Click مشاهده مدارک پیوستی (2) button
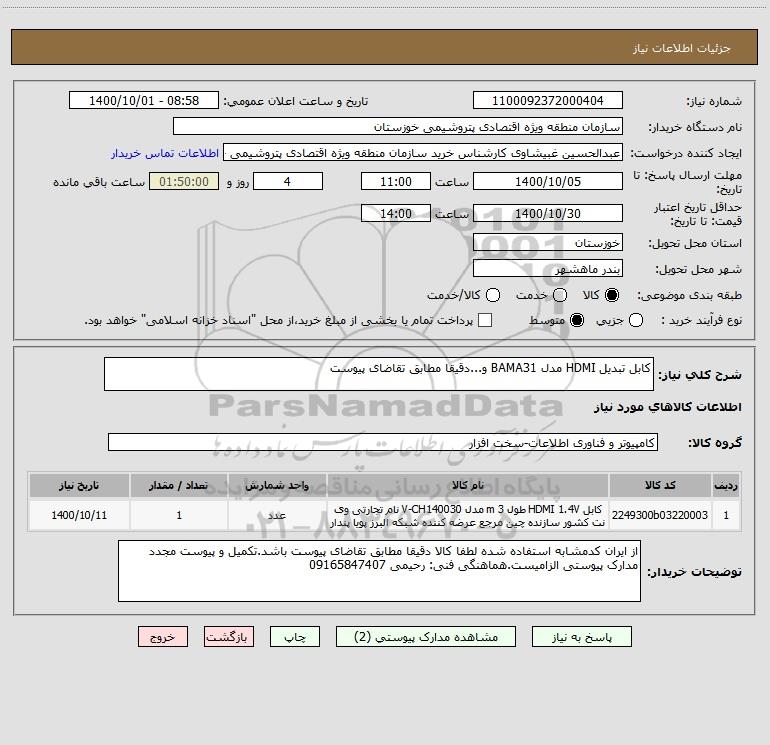 426,637
